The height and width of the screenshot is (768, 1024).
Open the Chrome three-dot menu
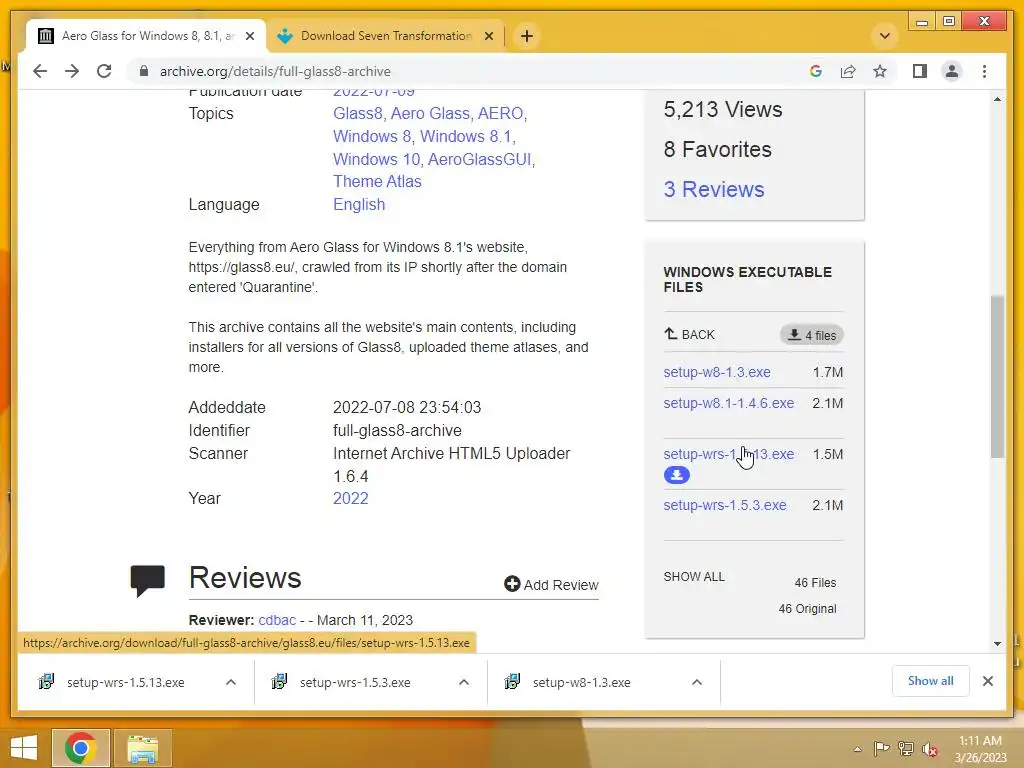(x=984, y=71)
